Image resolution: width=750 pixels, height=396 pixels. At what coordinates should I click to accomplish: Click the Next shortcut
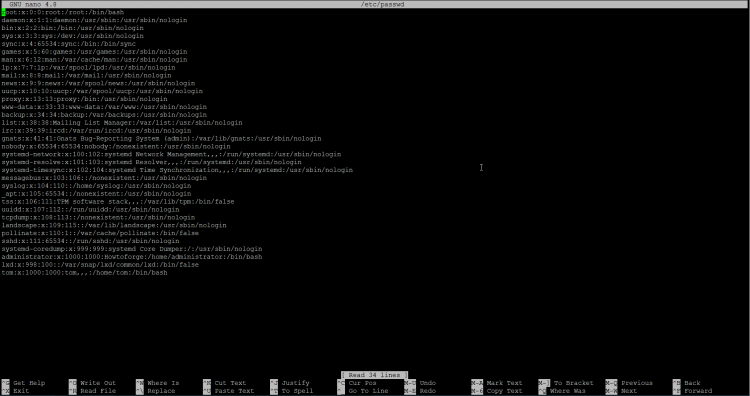(621, 391)
